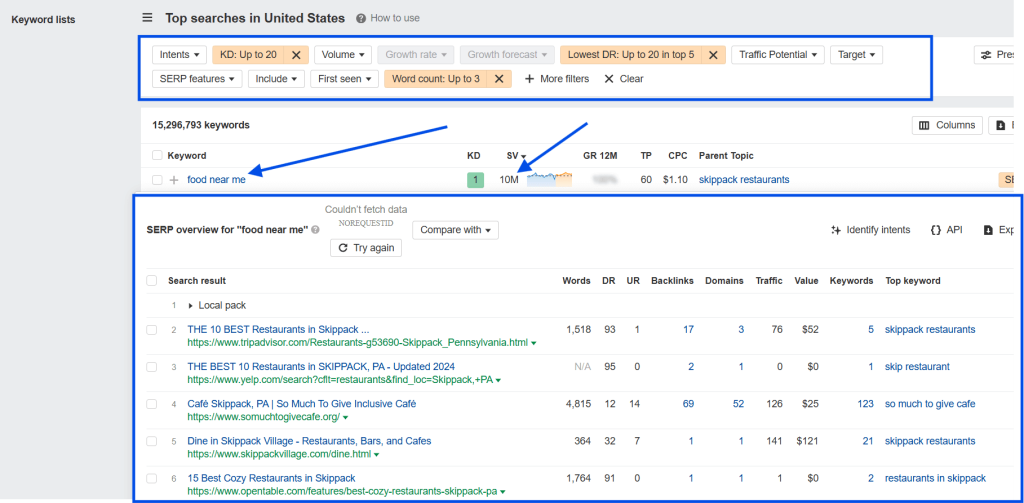Tick the TripAdvisor result checkbox
The image size is (1024, 503).
[x=152, y=330]
